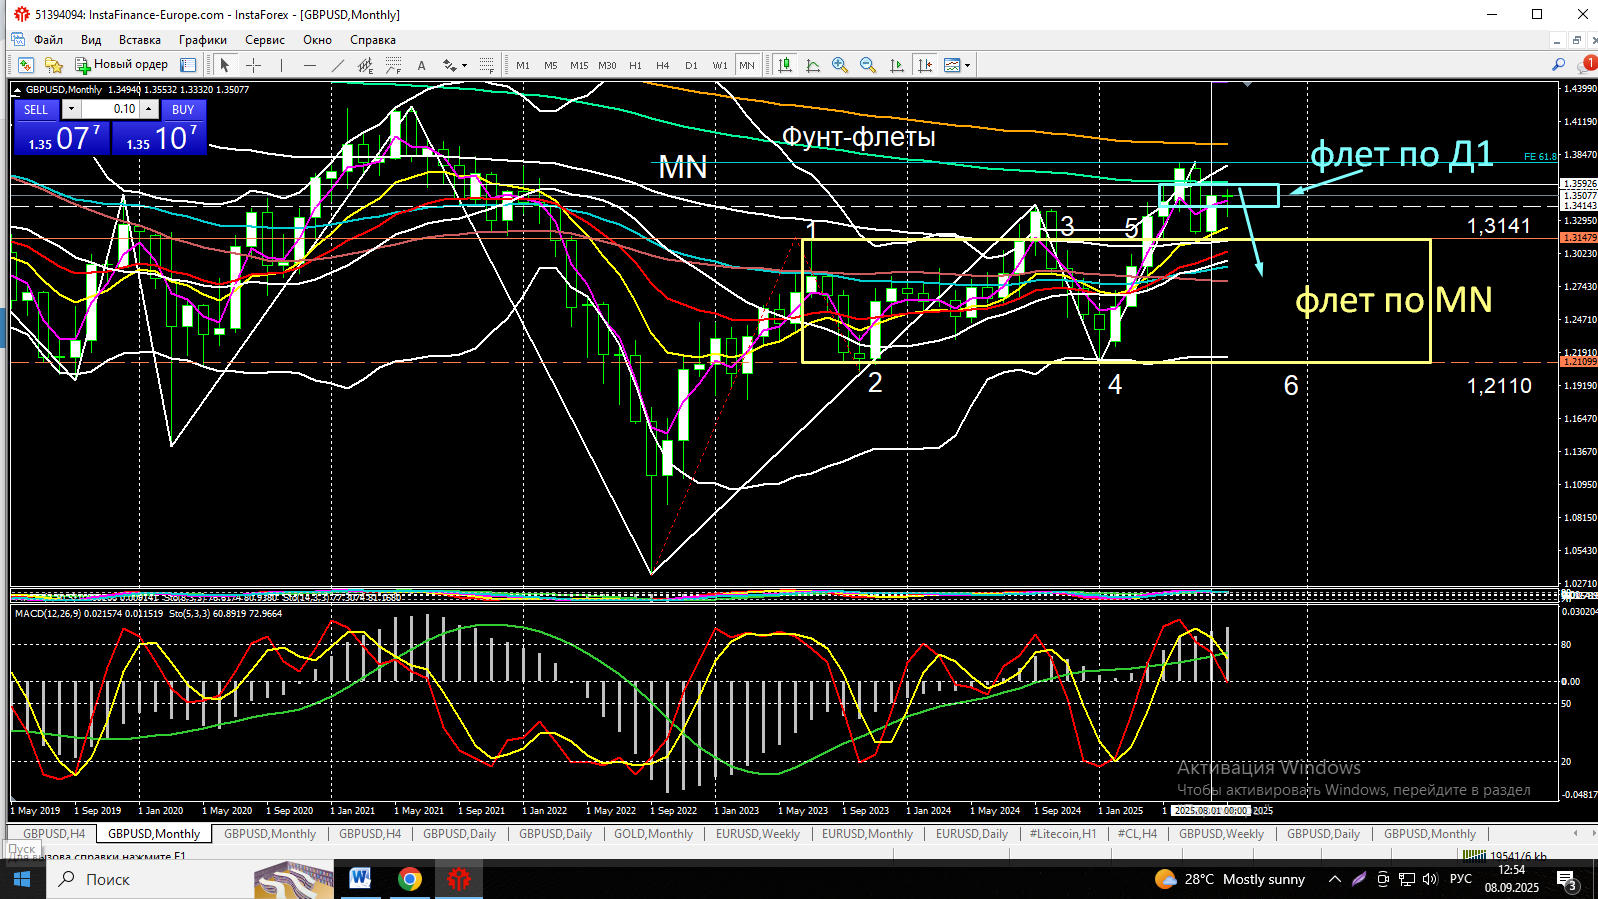Image resolution: width=1598 pixels, height=899 pixels.
Task: Draw a horizontal line object
Action: coord(309,65)
